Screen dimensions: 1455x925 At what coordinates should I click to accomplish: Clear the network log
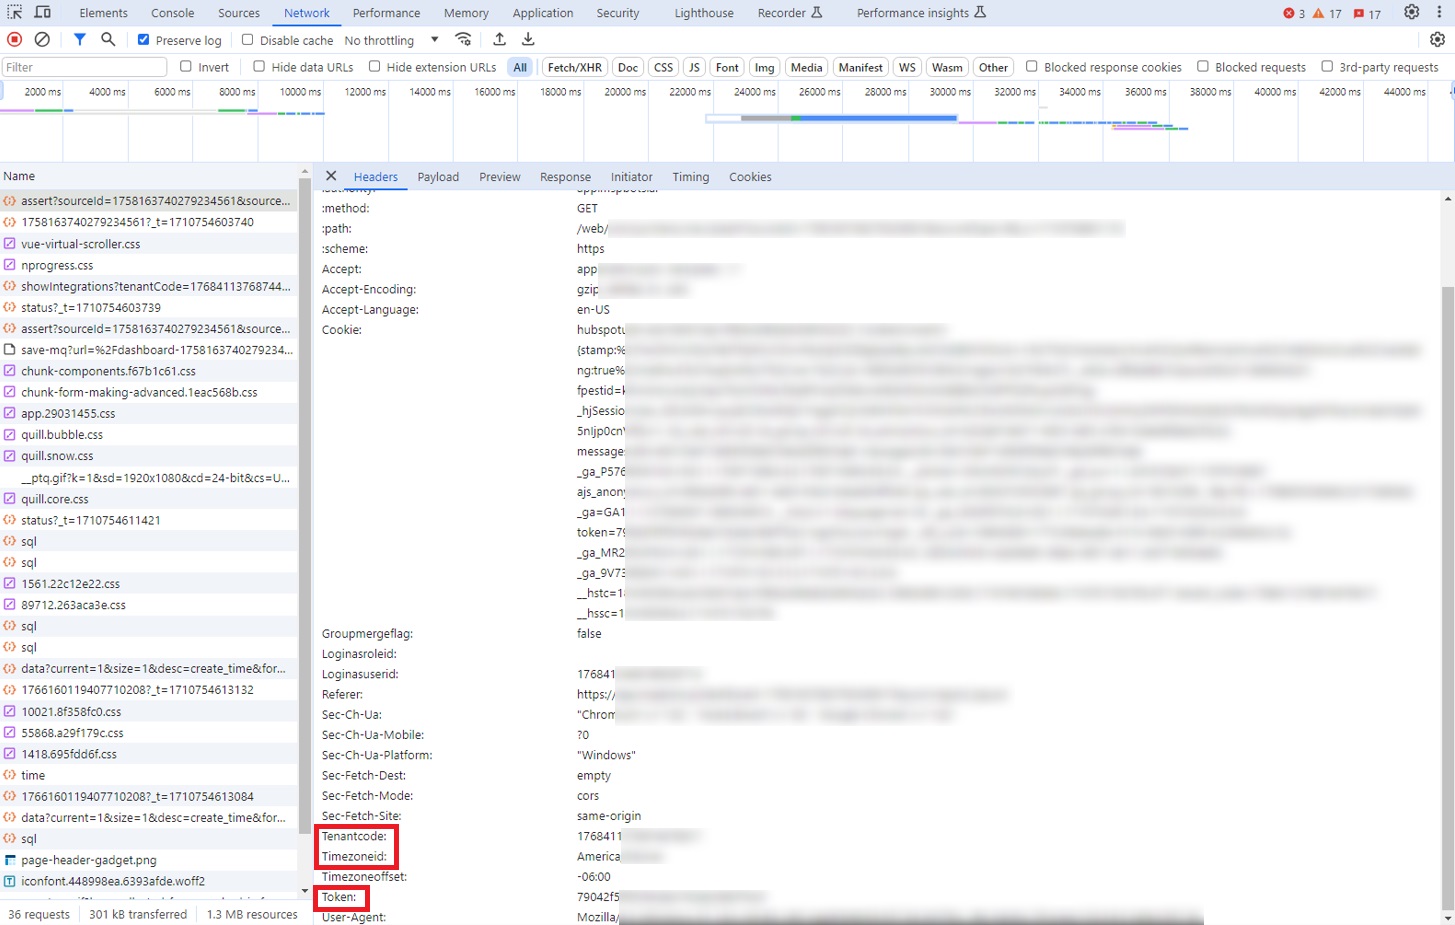42,40
